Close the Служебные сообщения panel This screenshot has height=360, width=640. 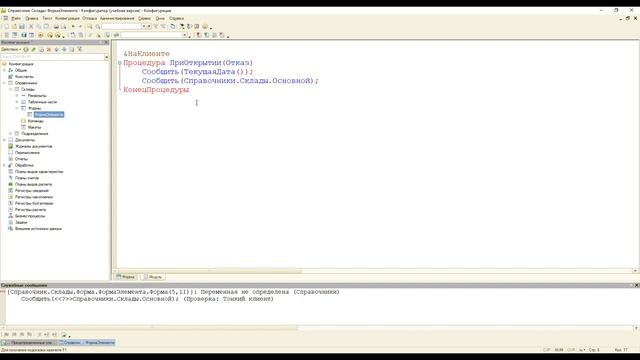(x=636, y=285)
